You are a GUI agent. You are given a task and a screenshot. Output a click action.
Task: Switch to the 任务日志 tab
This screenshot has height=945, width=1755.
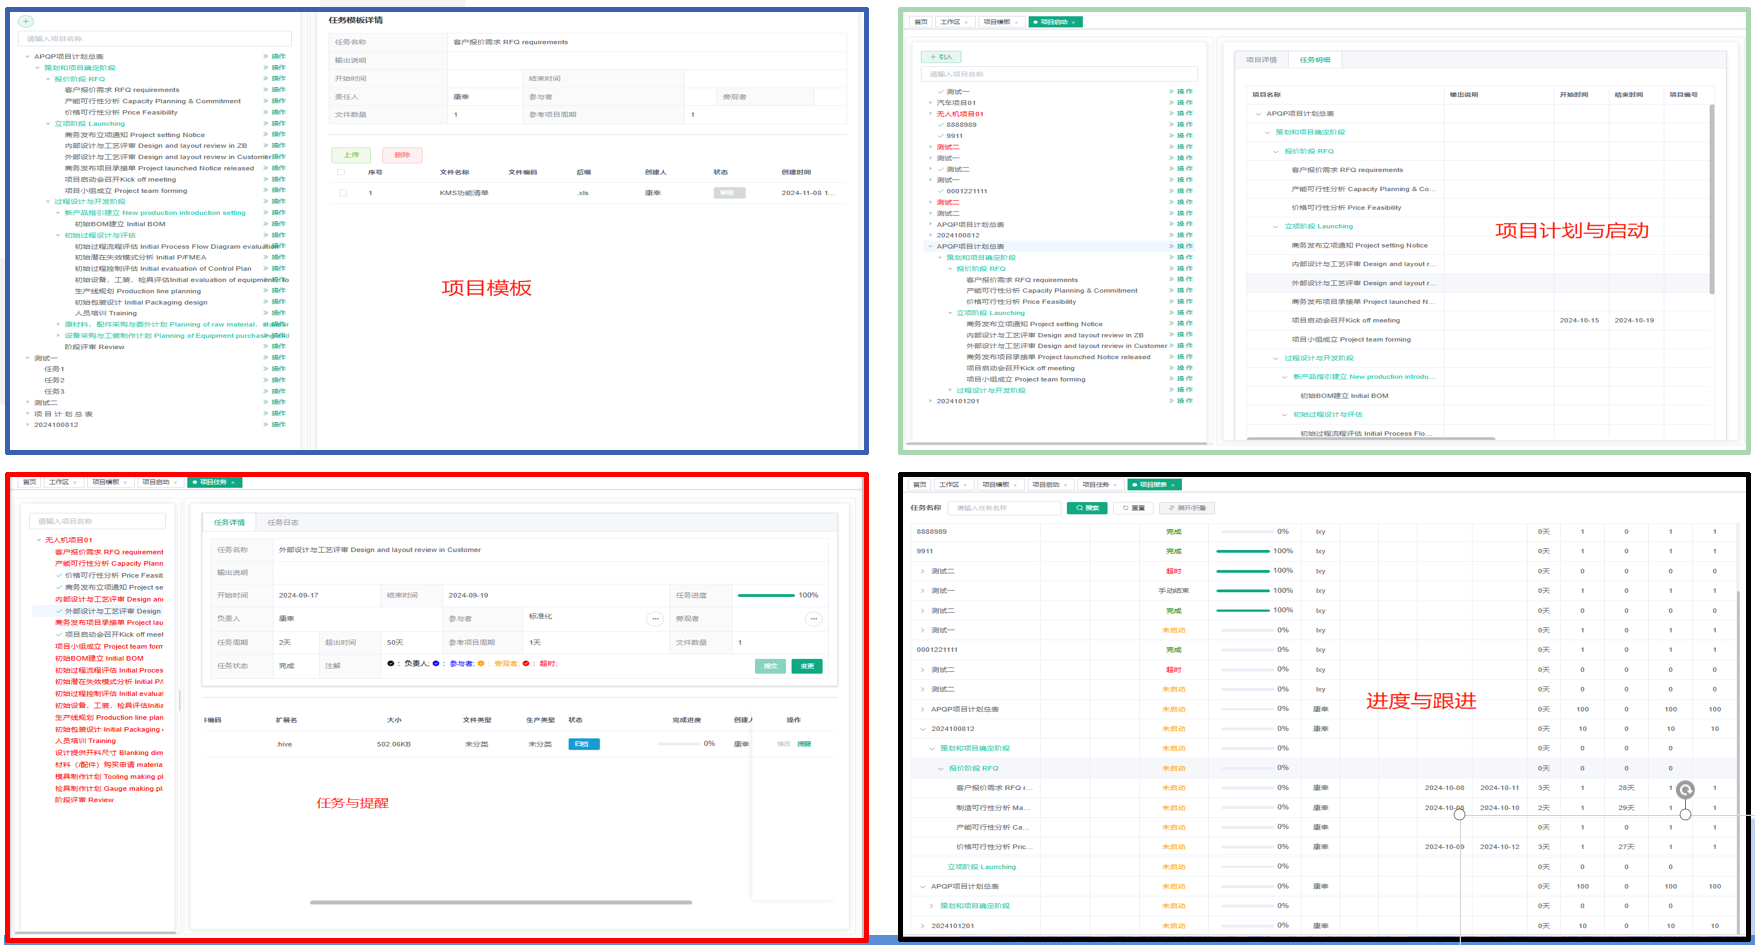point(283,522)
